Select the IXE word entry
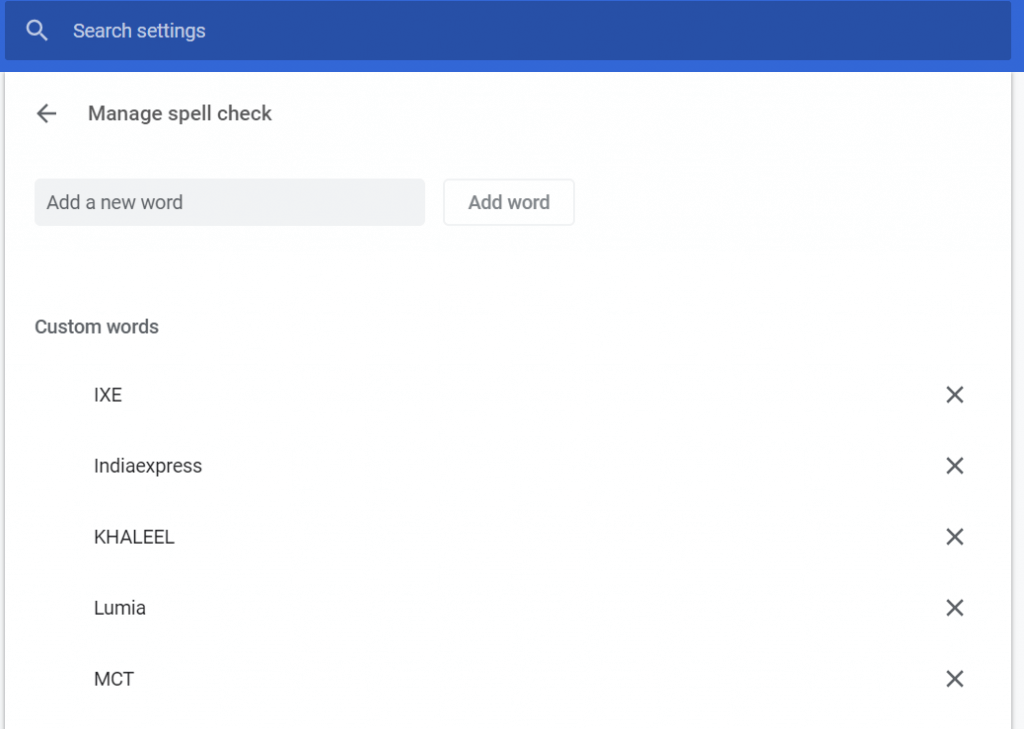Viewport: 1024px width, 729px height. point(108,395)
